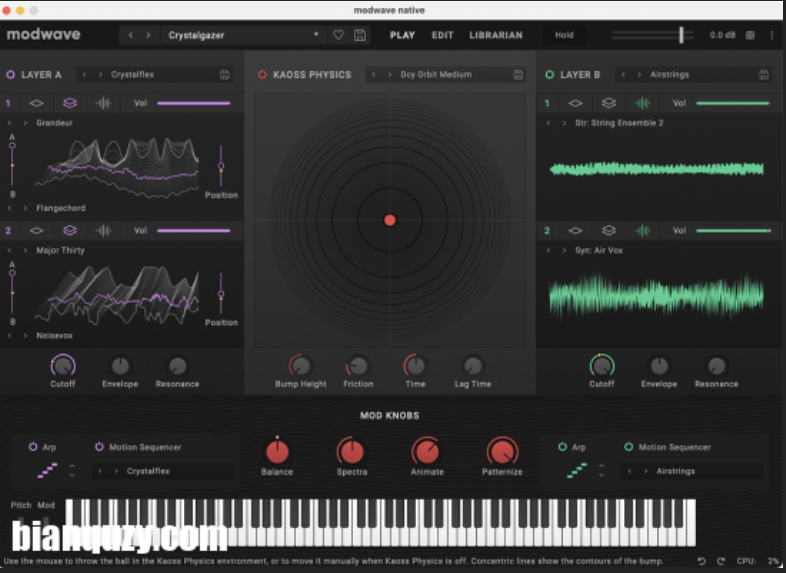Toggle Layer B Motion Sequencer power
The image size is (786, 573).
(x=629, y=447)
